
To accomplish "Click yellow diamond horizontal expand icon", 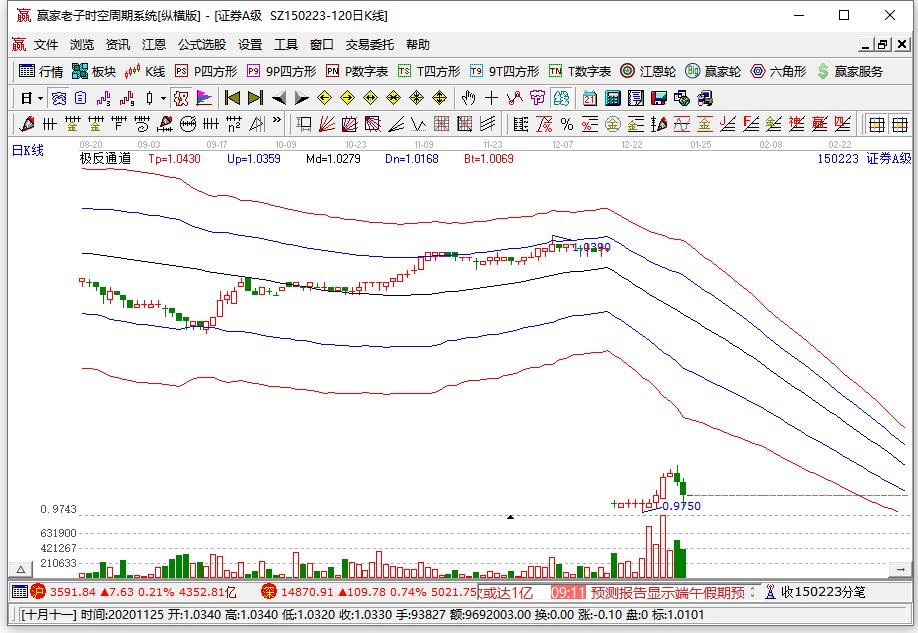I will (x=371, y=98).
